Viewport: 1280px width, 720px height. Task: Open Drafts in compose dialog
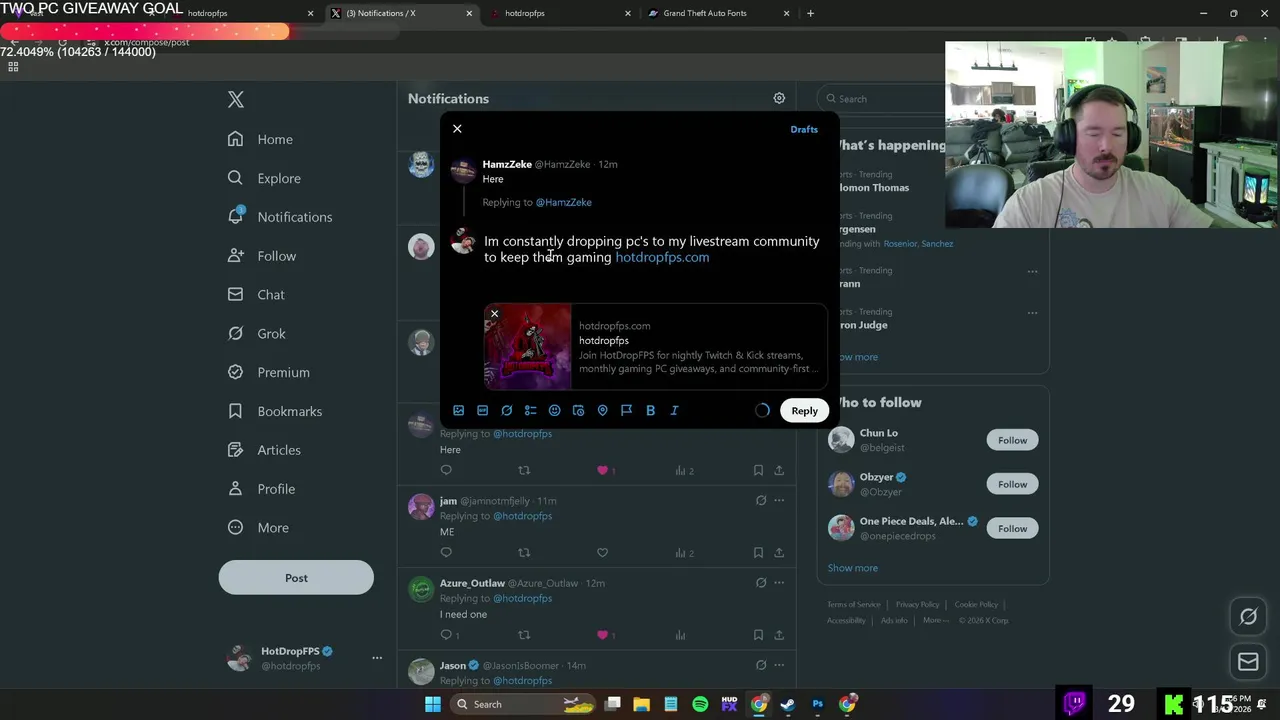(804, 129)
